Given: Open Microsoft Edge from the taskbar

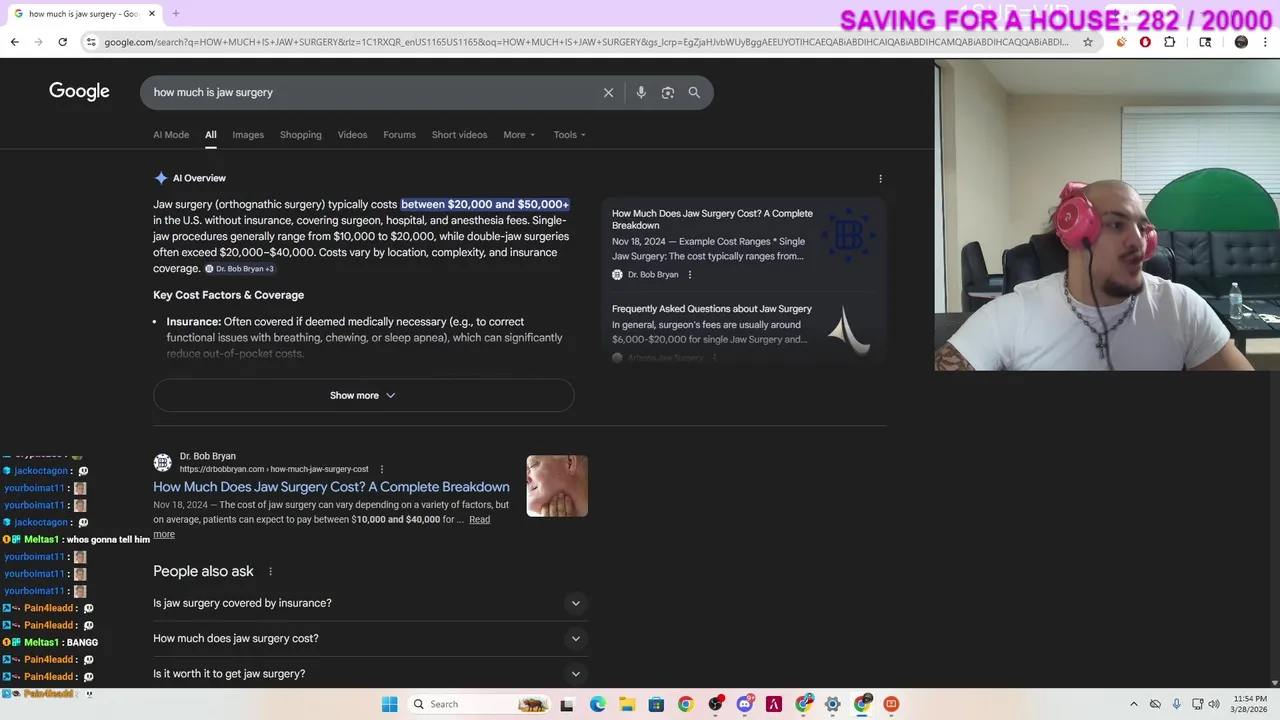Looking at the screenshot, I should tap(597, 704).
